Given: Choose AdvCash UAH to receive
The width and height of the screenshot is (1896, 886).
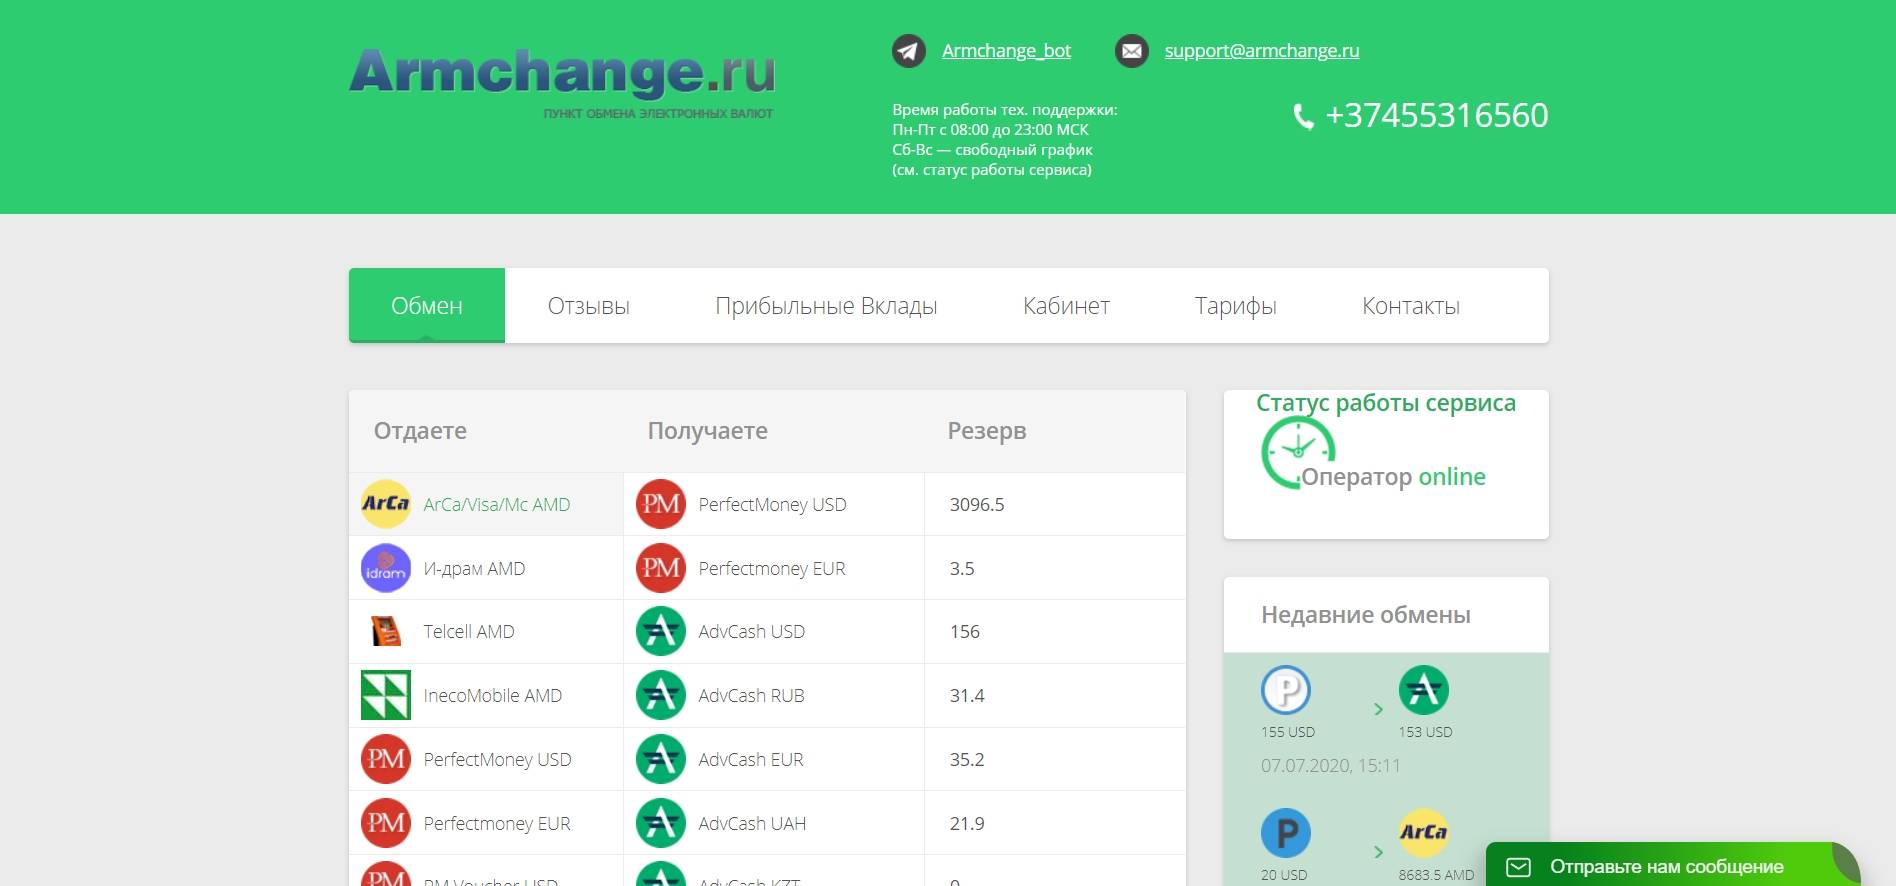Looking at the screenshot, I should point(774,823).
